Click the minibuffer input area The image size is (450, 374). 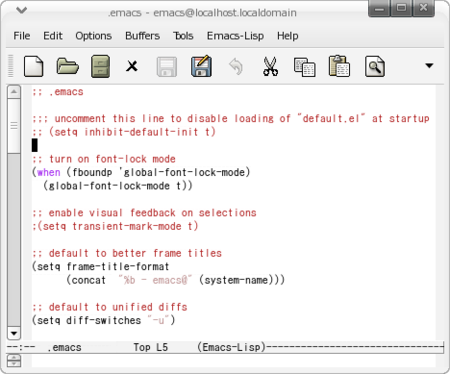click(233, 361)
